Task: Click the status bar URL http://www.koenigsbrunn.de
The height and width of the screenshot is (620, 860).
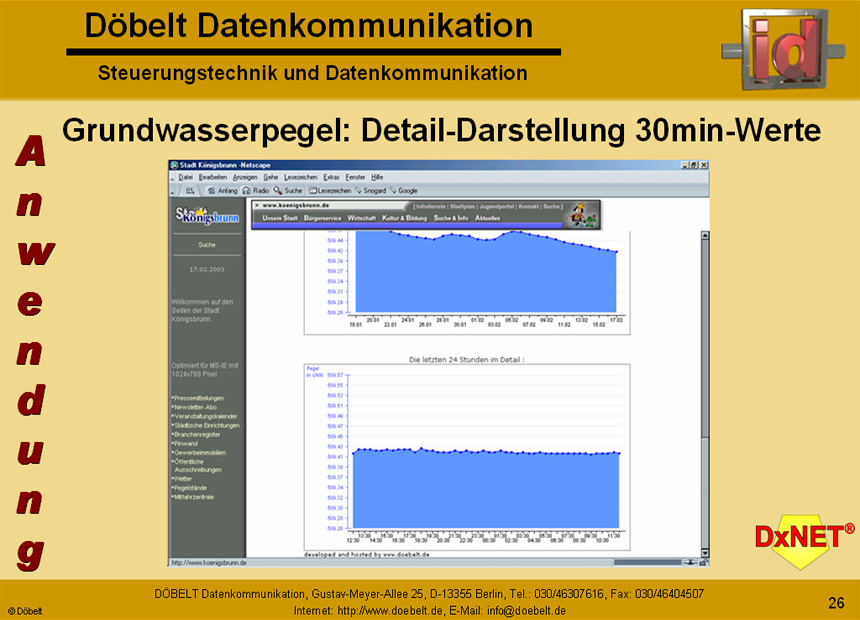Action: [x=209, y=563]
